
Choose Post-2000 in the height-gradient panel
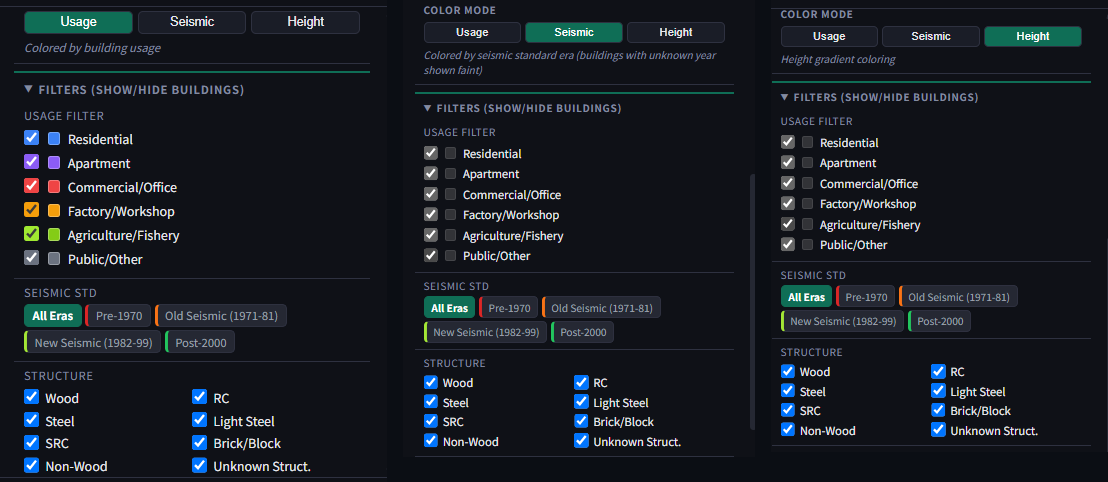click(x=939, y=321)
